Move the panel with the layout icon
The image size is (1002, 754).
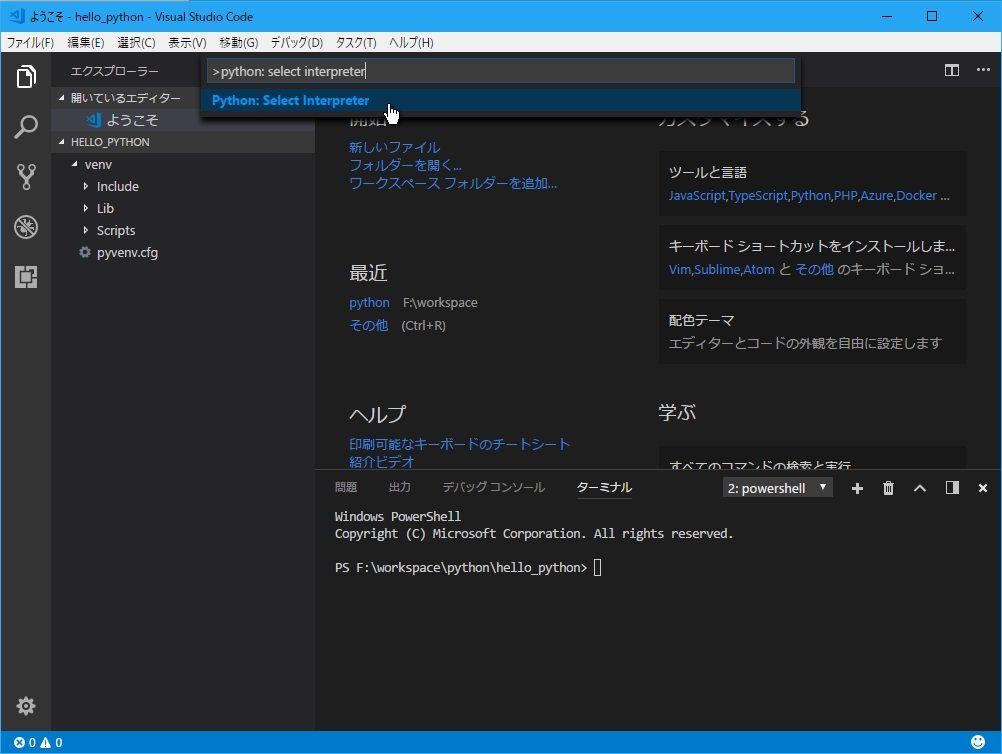coord(952,488)
